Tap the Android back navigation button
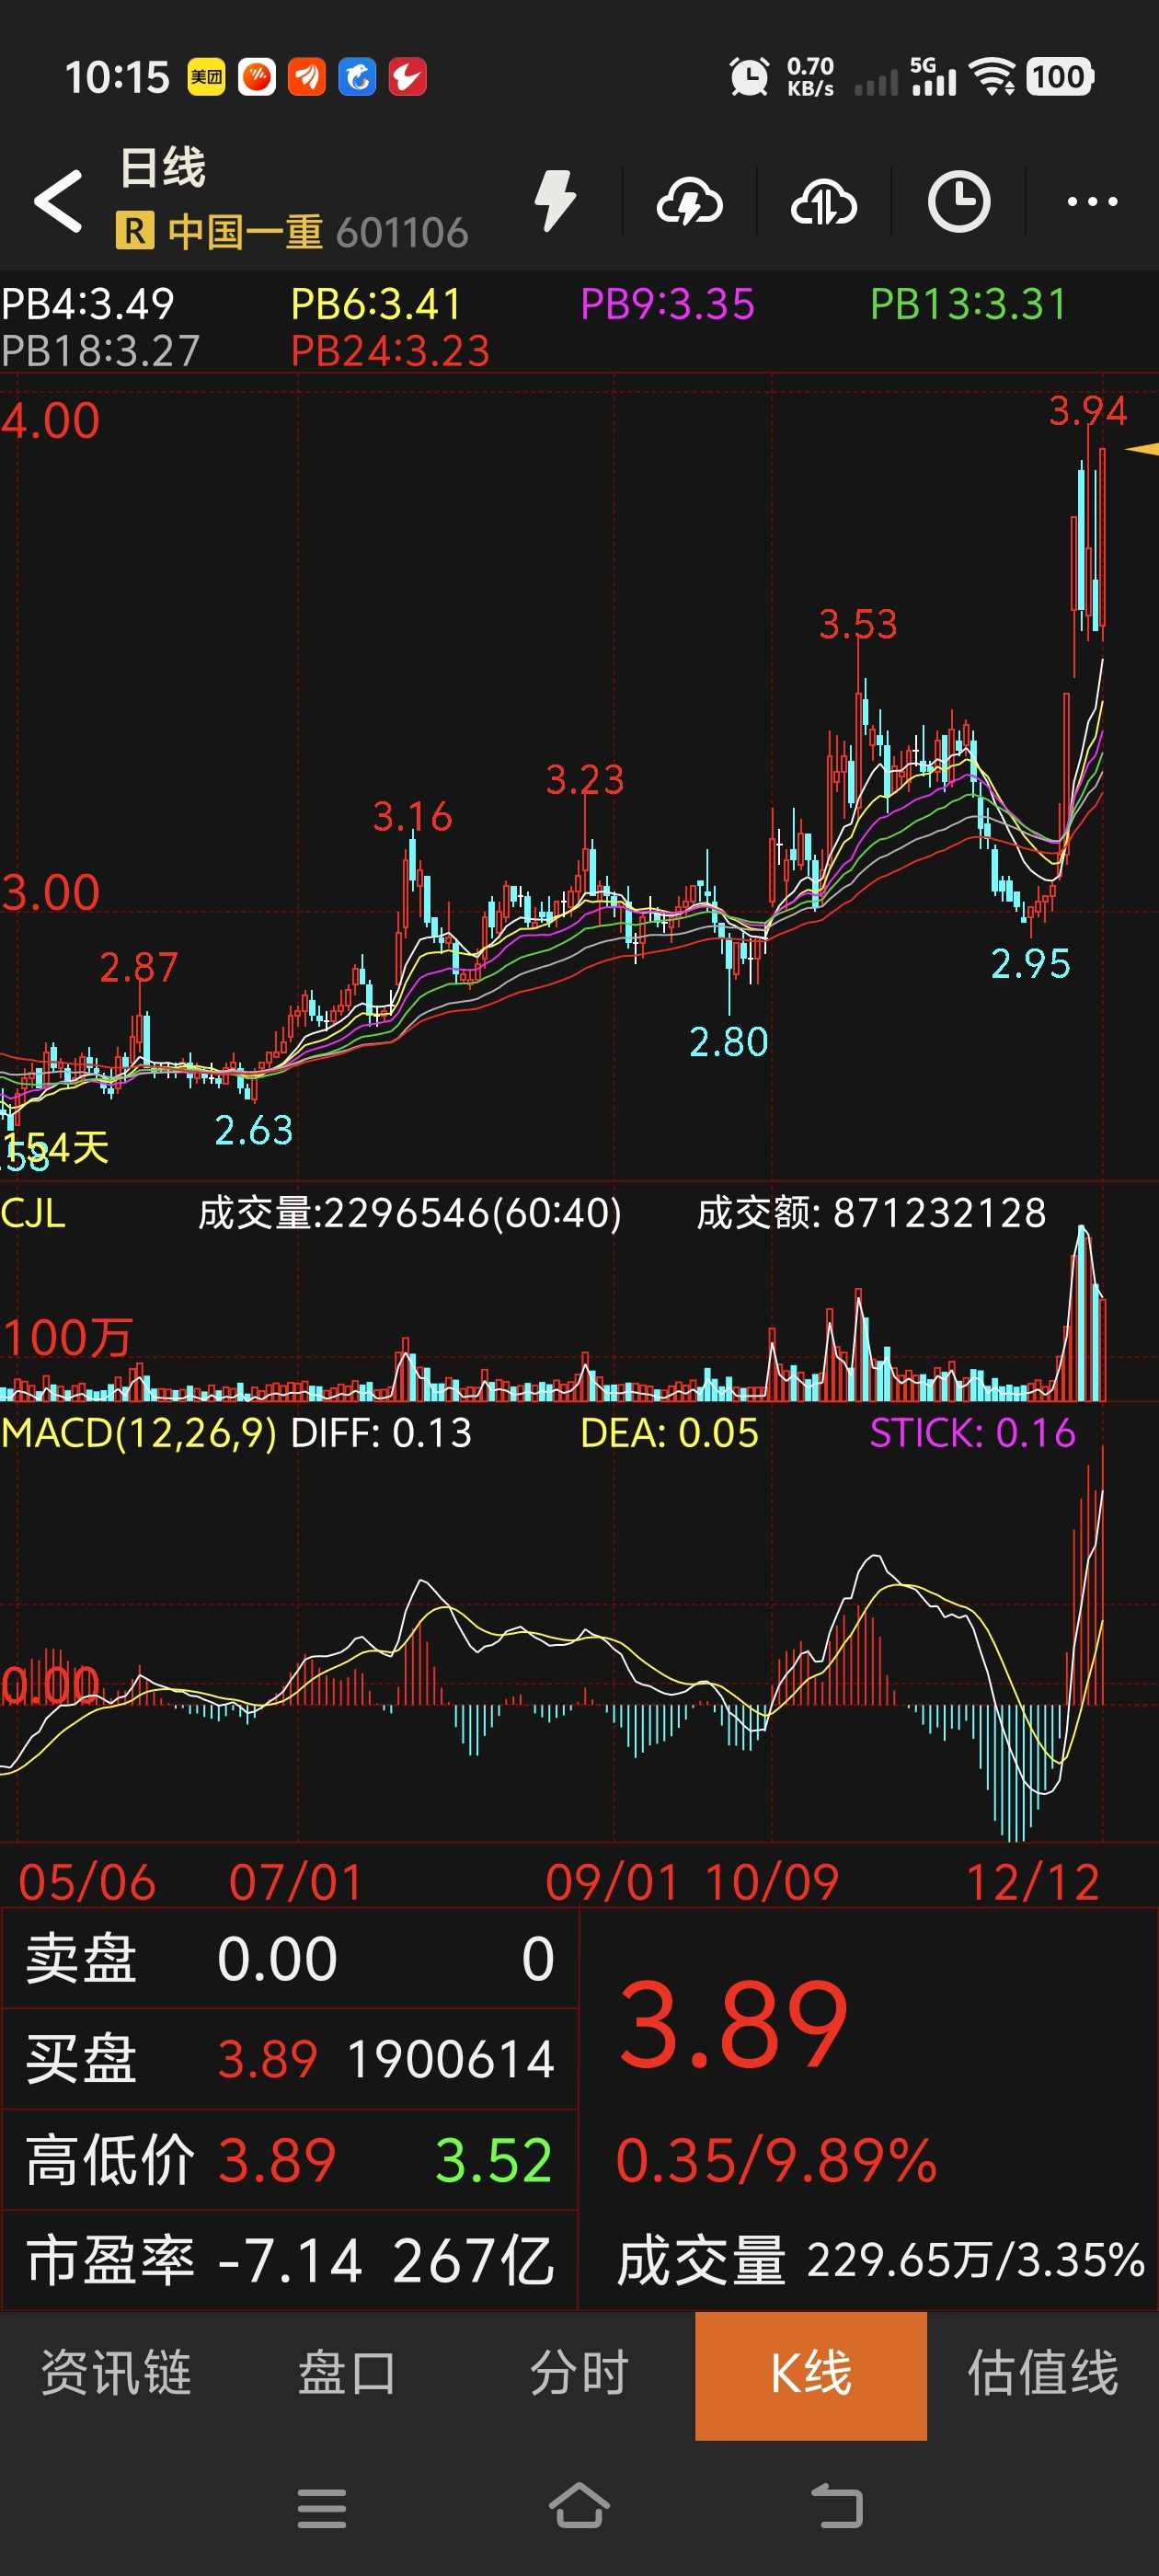This screenshot has width=1159, height=2576. point(836,2507)
